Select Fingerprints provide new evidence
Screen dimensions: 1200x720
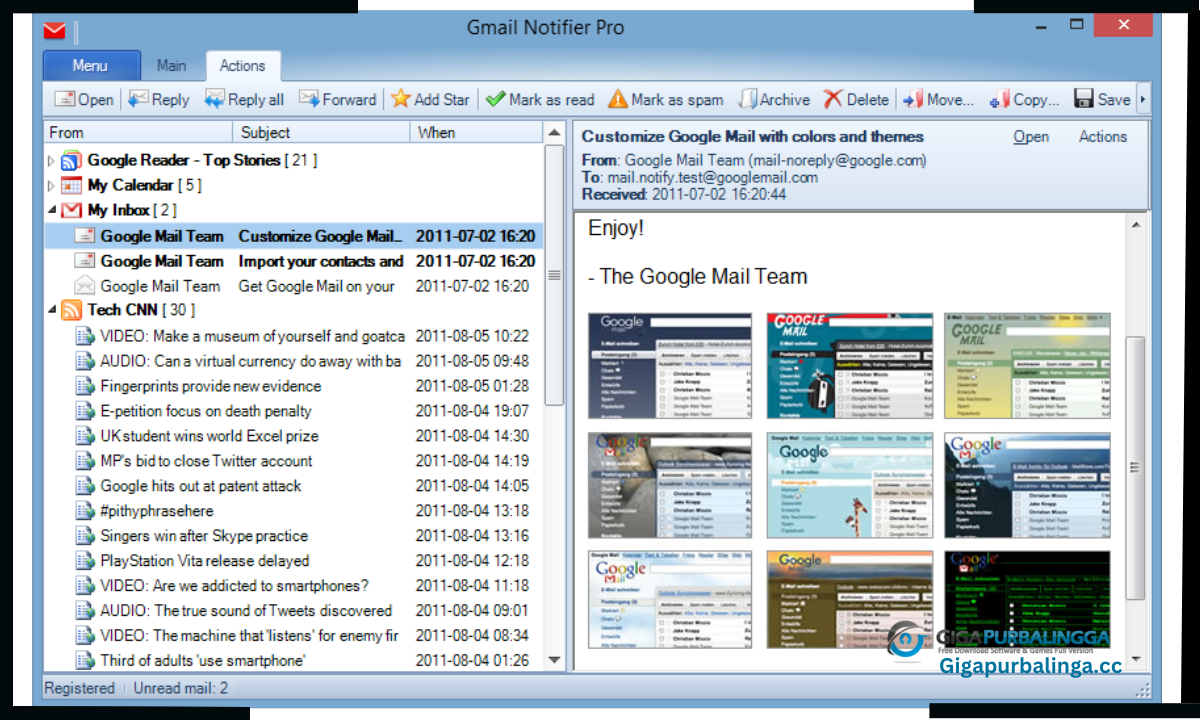tap(294, 386)
